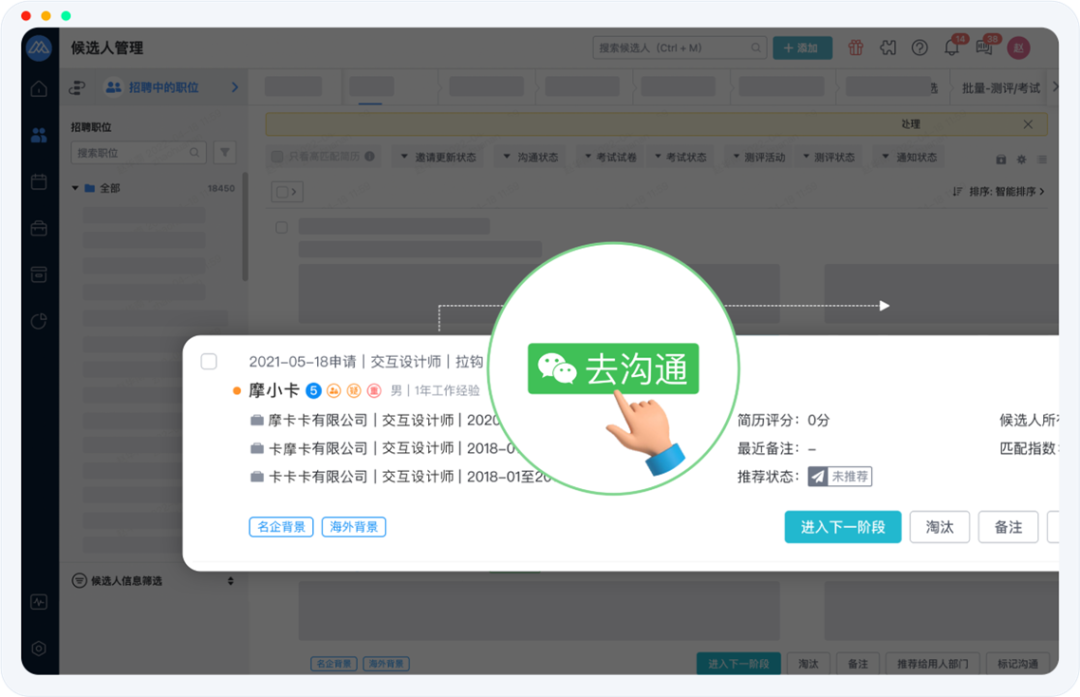Switch to the 批量-测评/考试 tab
This screenshot has height=697, width=1080.
(x=1000, y=88)
